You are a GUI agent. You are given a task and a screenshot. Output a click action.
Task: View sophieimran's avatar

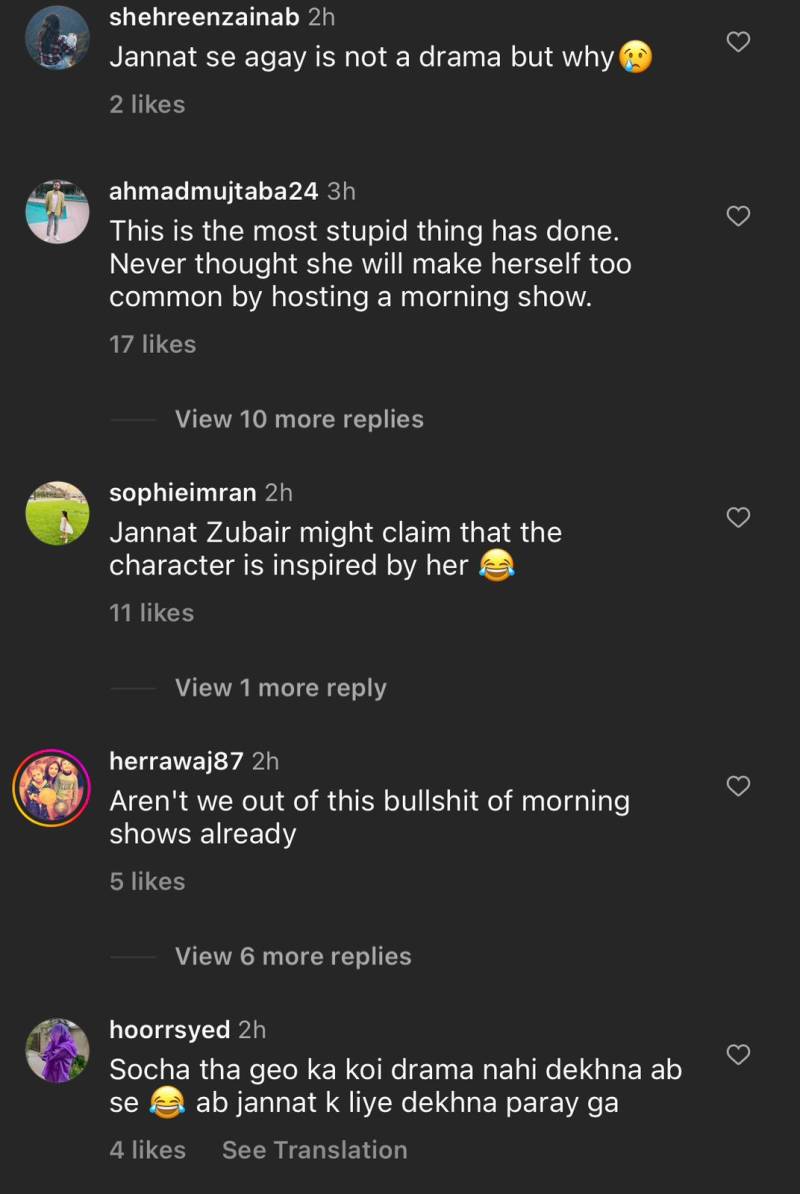click(57, 512)
